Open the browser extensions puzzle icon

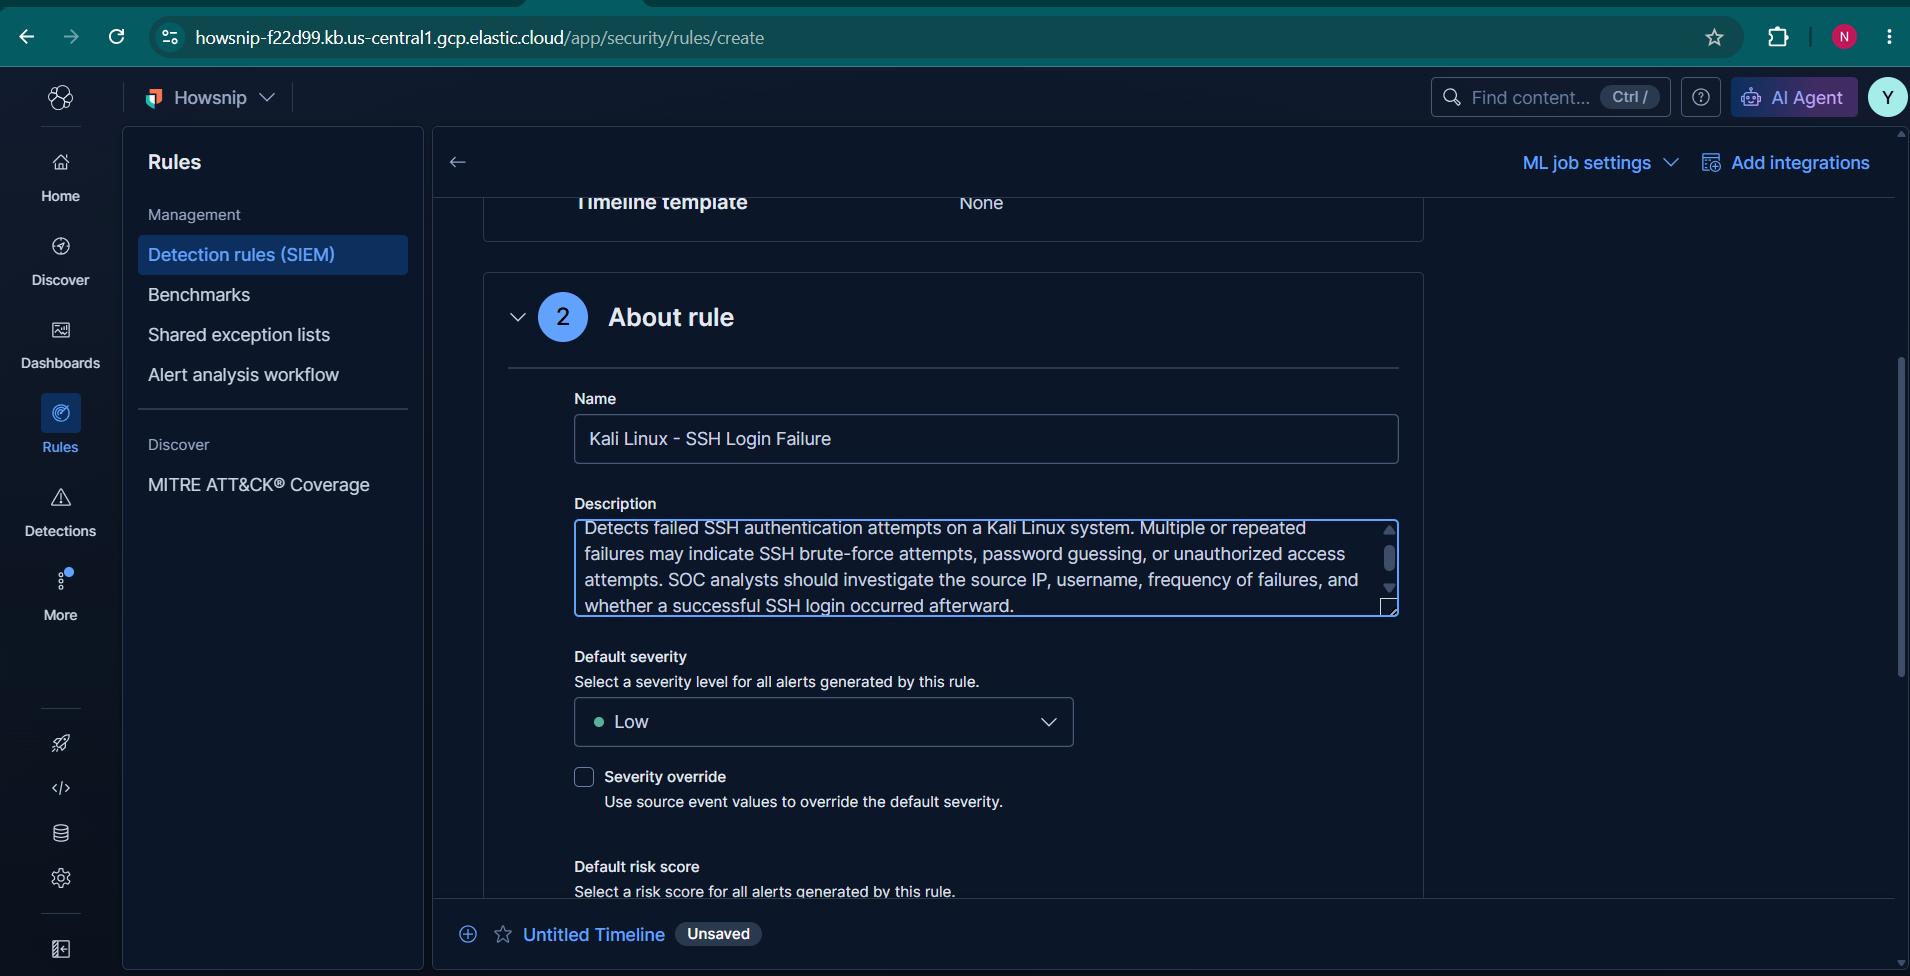pyautogui.click(x=1778, y=37)
